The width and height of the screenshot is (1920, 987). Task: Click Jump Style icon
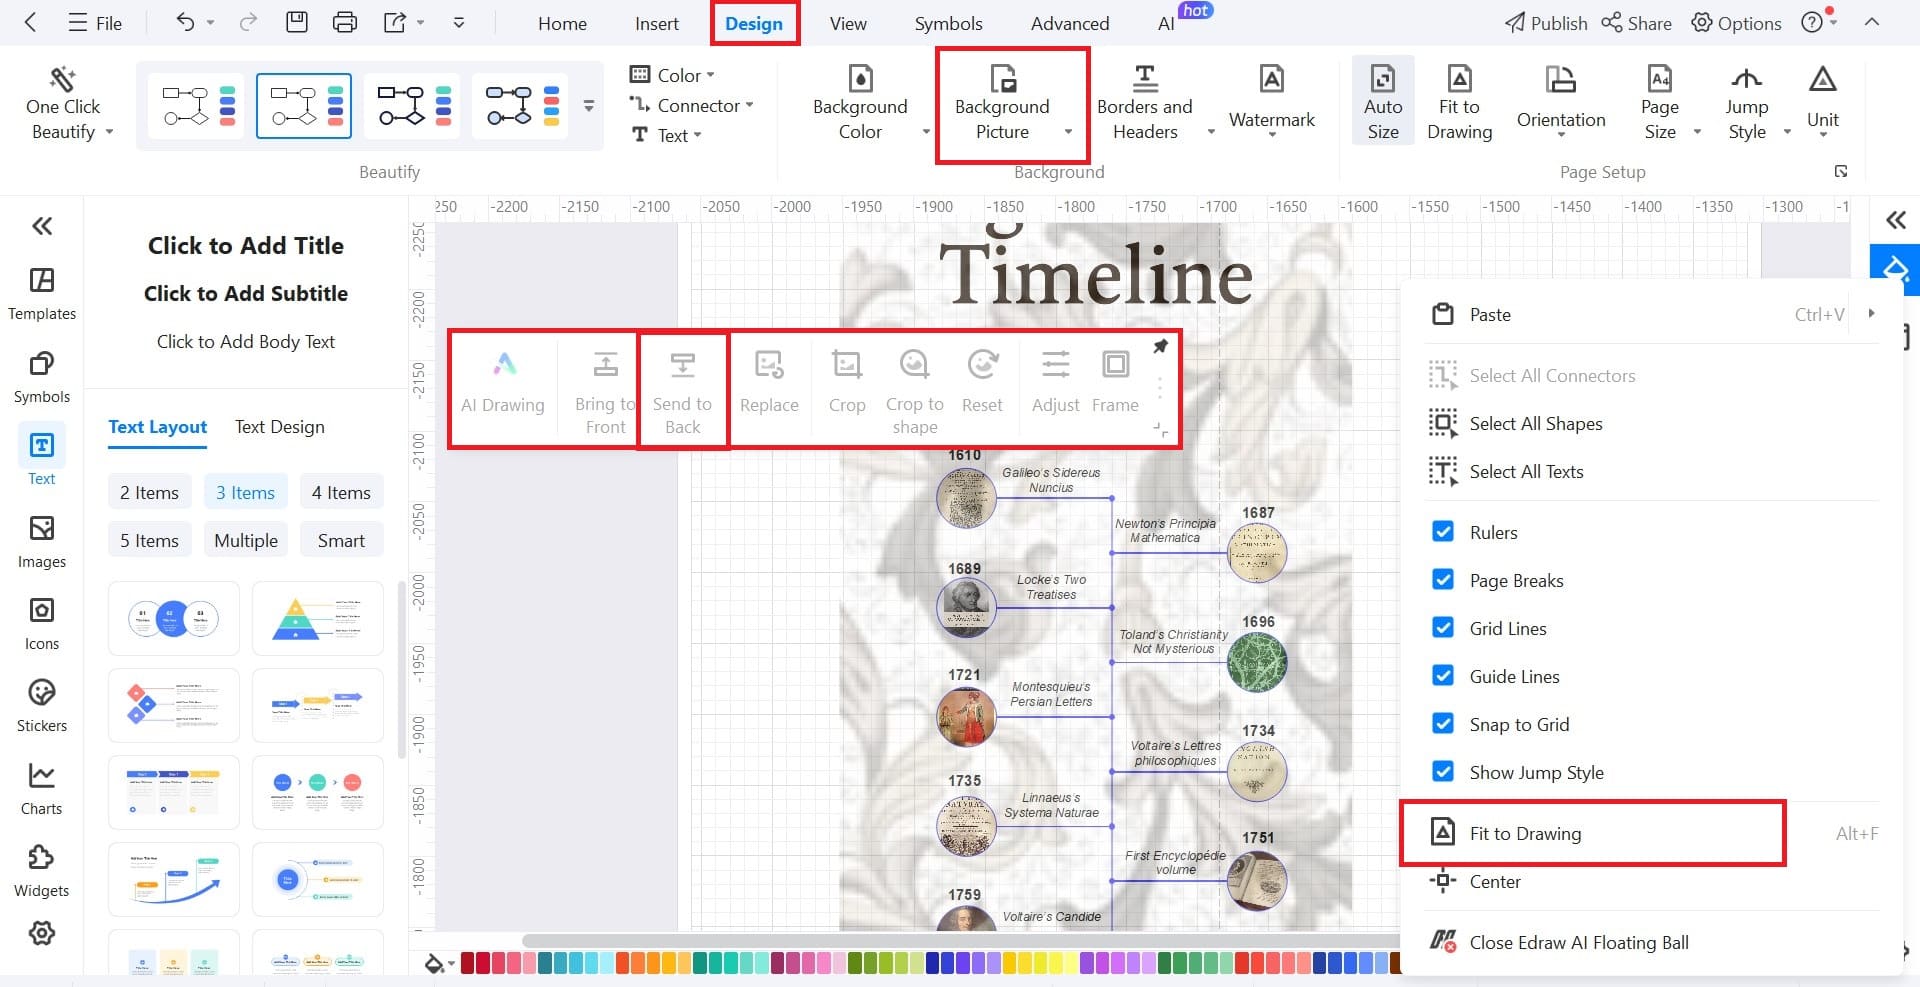[x=1747, y=78]
